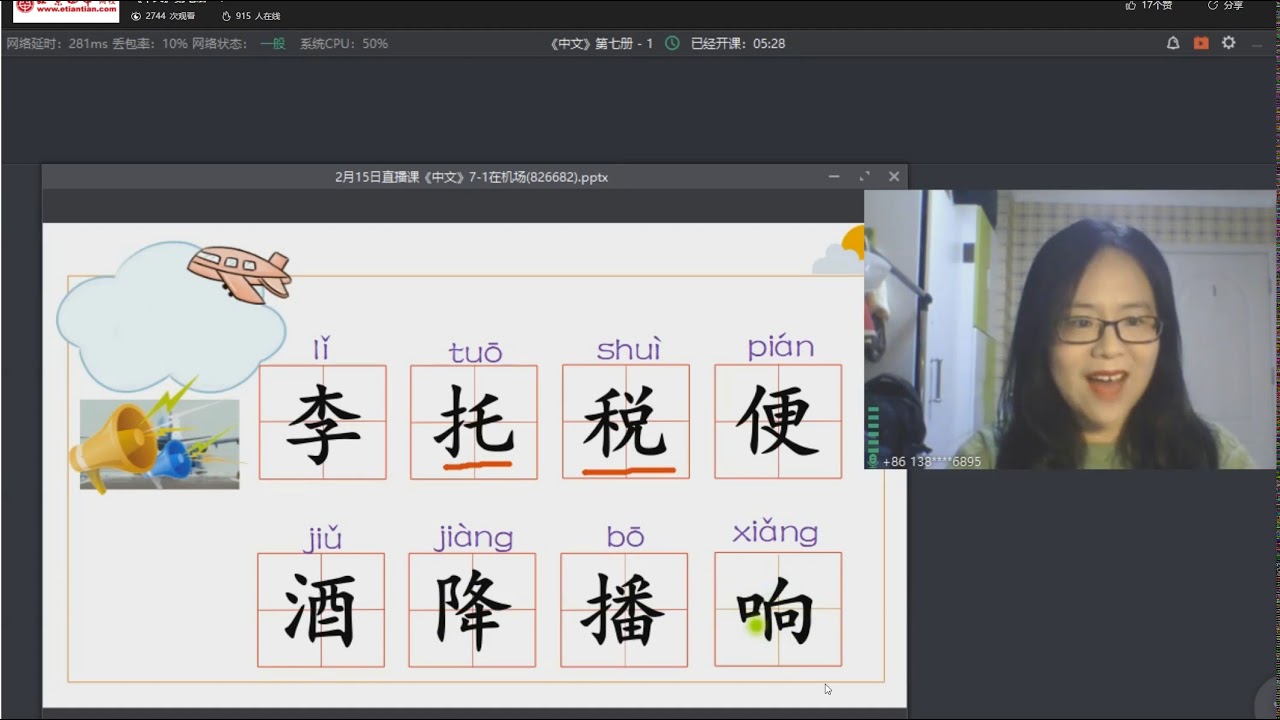1280x720 pixels.
Task: Click the green microphone level indicator on webcam
Action: [x=873, y=436]
